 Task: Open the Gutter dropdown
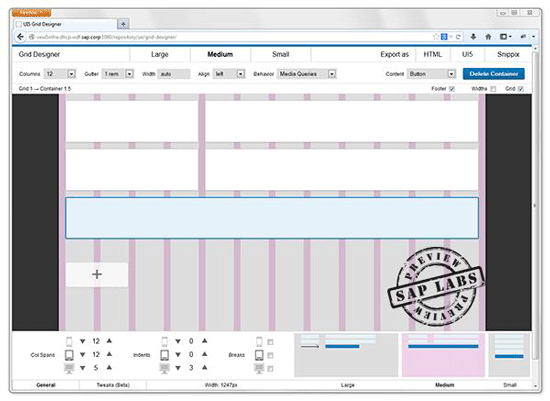coord(118,74)
